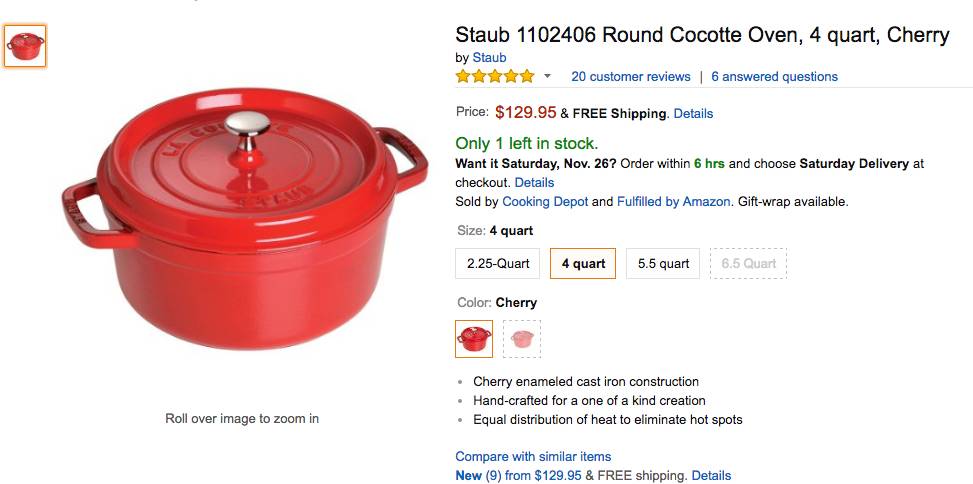Visit the Cooking Depot seller page
This screenshot has height=484, width=973.
click(545, 202)
